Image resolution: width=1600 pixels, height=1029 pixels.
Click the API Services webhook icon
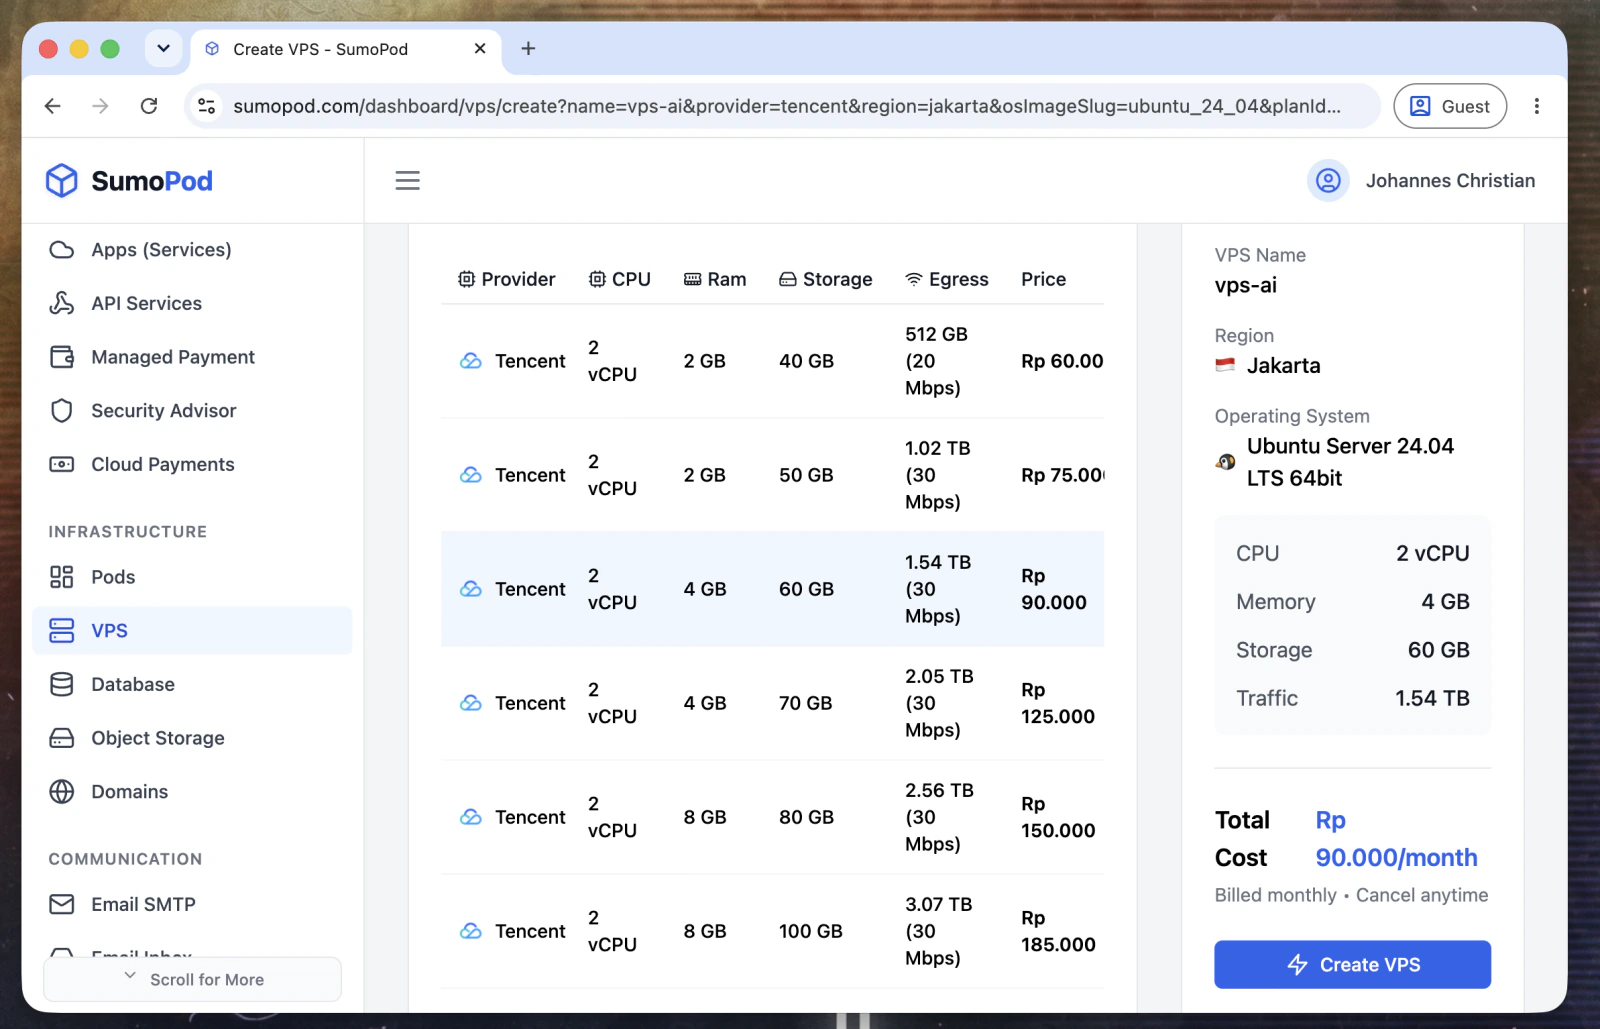coord(62,303)
